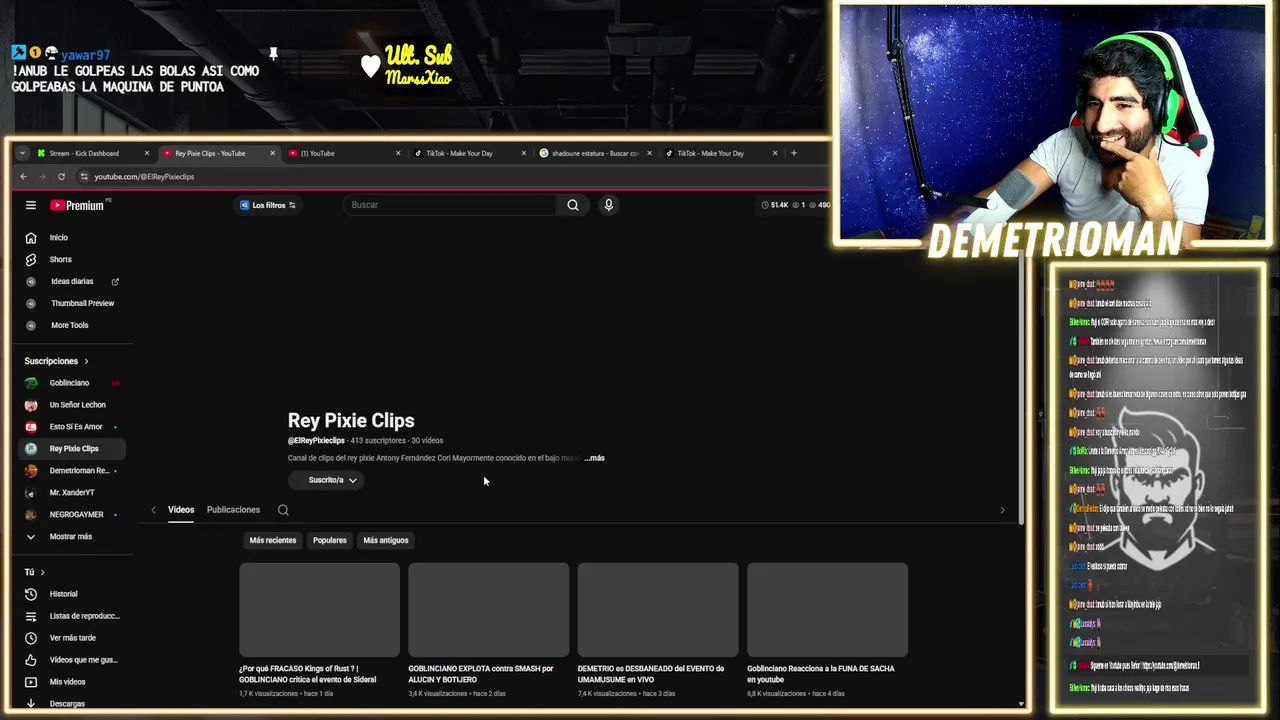Open site info icon in the address bar
1280x720 pixels.
84,176
